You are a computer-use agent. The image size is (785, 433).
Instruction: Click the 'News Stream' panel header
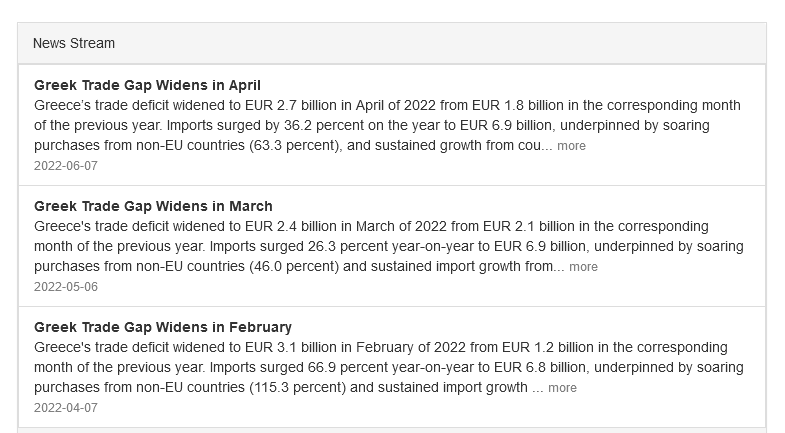(x=74, y=44)
